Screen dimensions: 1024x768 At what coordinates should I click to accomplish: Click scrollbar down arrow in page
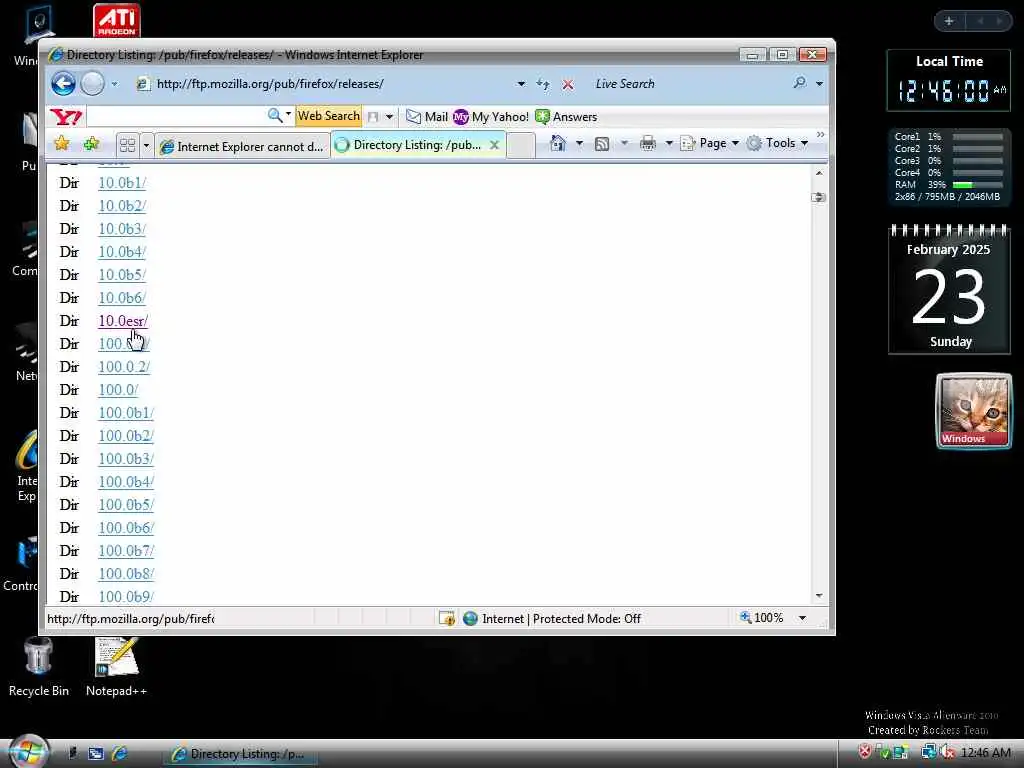819,596
